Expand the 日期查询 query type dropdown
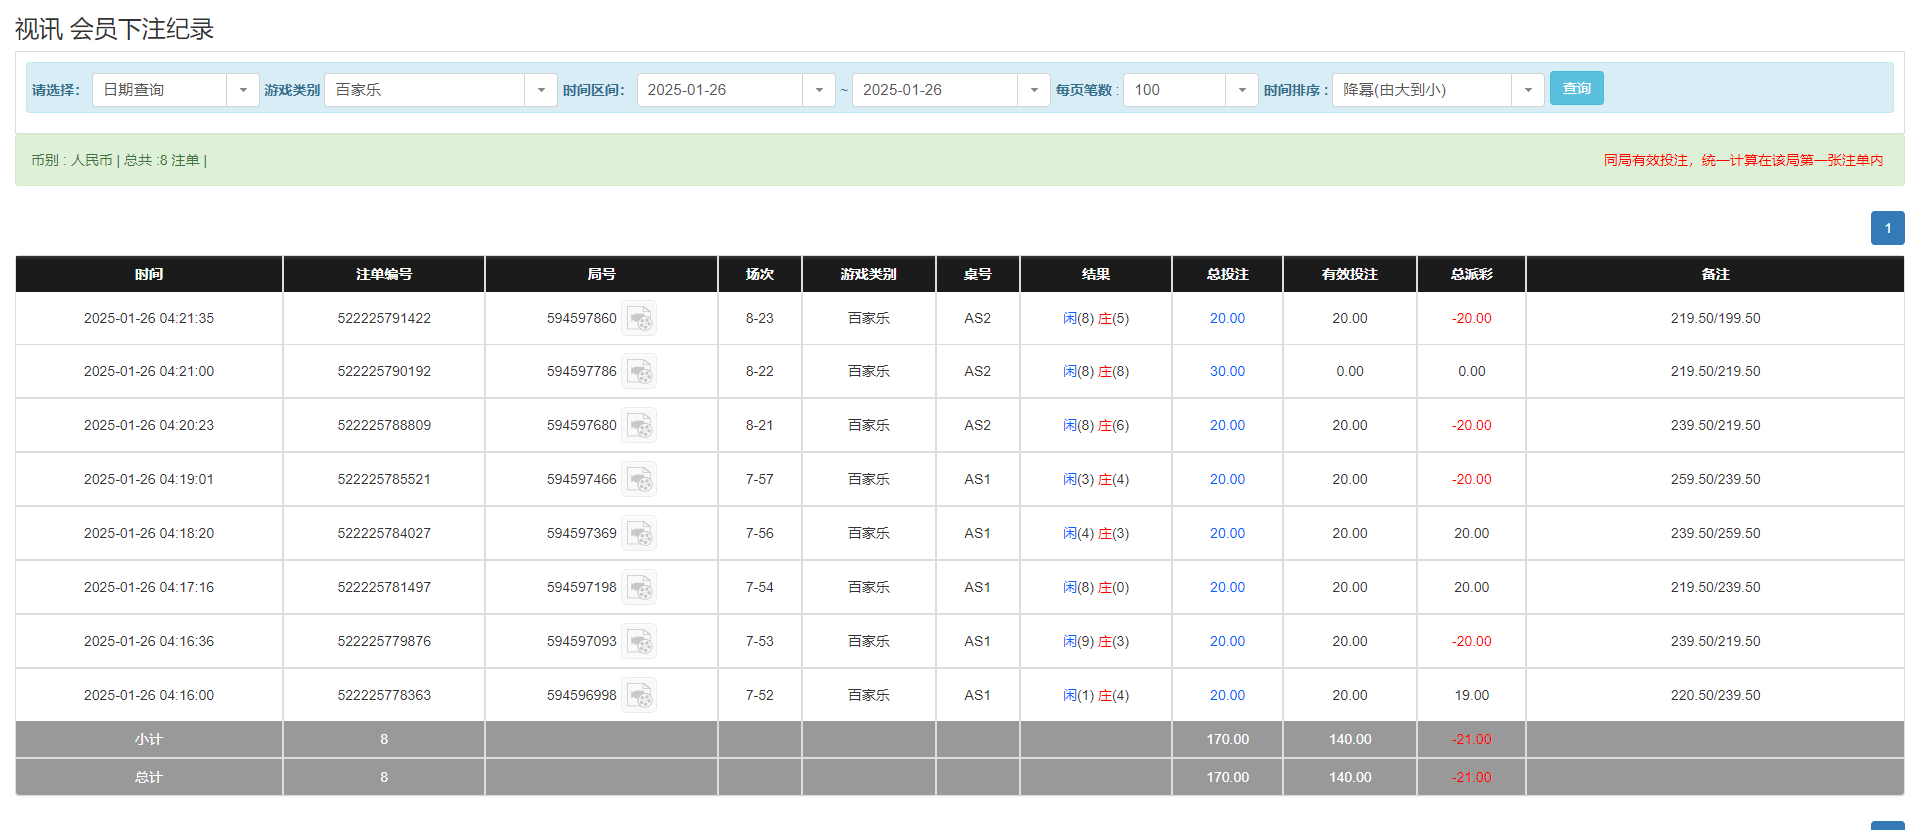Screen dimensions: 1914x830 pos(242,90)
